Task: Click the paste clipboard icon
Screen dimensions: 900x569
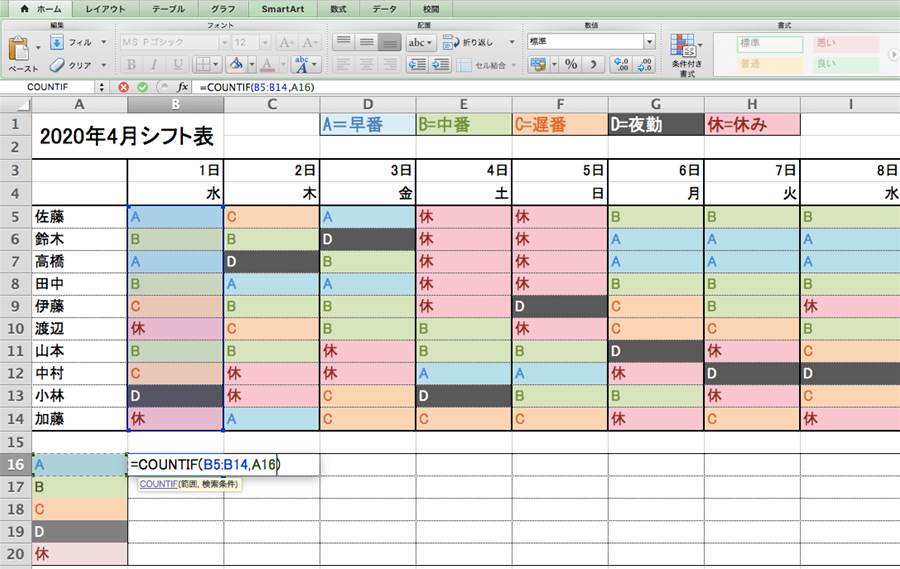Action: [18, 48]
